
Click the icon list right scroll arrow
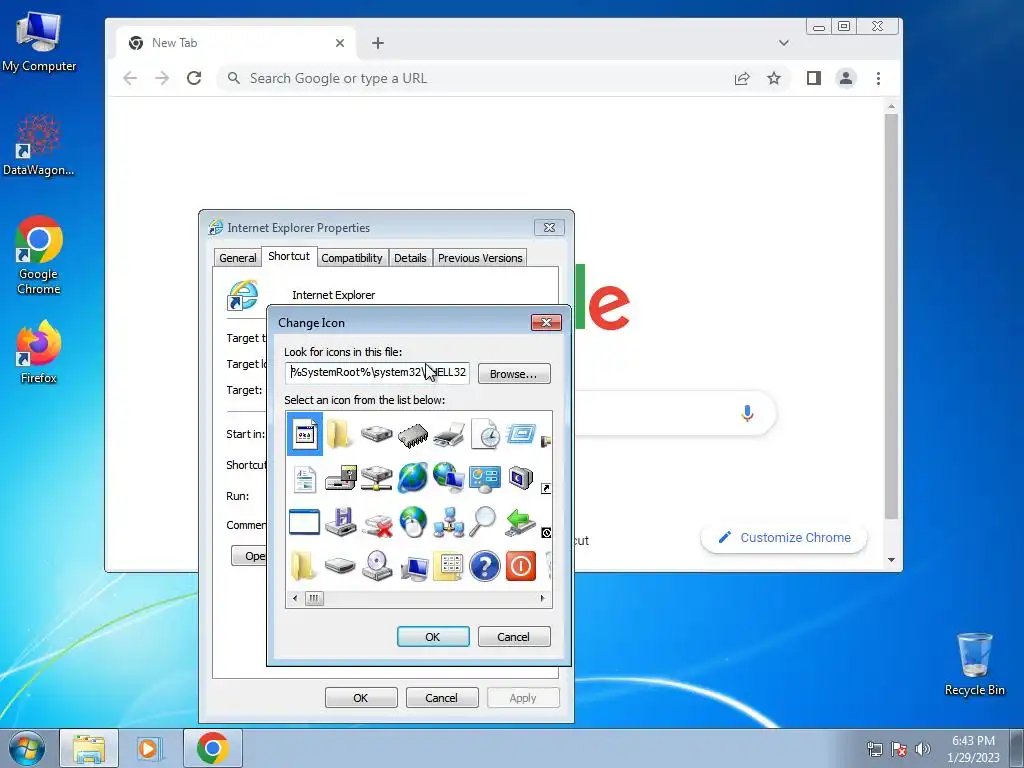[x=542, y=598]
